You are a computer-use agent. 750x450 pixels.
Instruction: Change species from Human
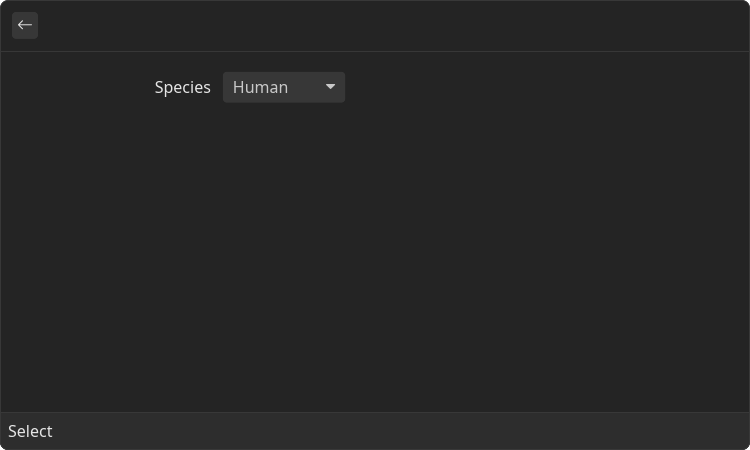284,87
